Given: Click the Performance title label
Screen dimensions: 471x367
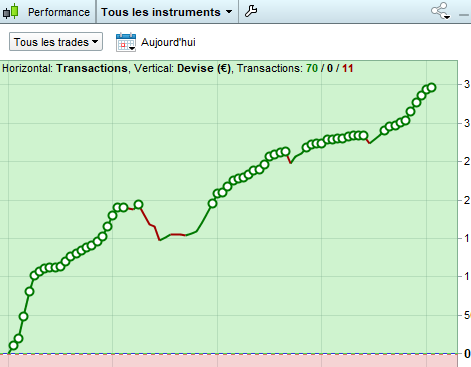Looking at the screenshot, I should (59, 12).
